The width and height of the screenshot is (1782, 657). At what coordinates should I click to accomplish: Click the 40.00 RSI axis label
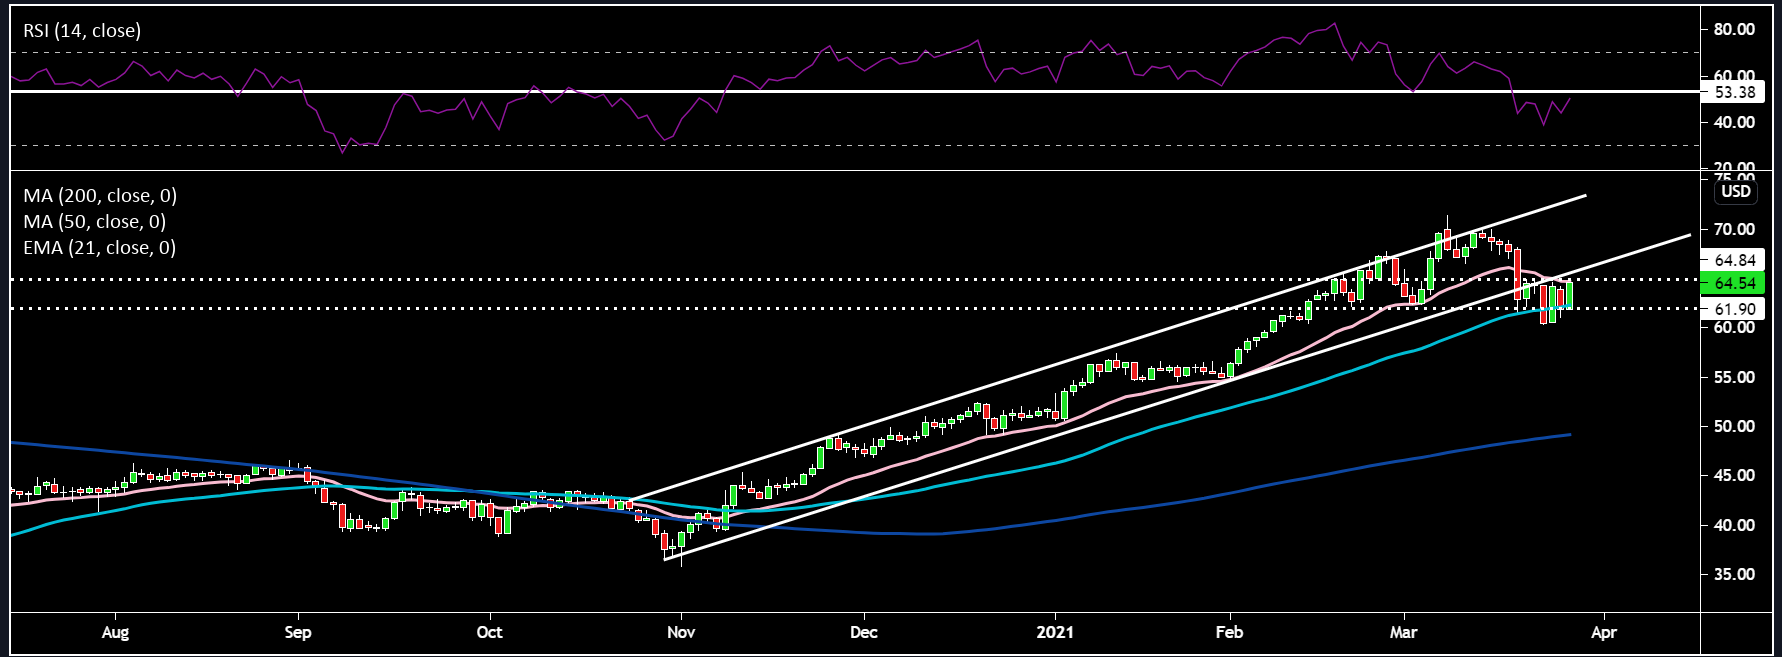click(1734, 122)
